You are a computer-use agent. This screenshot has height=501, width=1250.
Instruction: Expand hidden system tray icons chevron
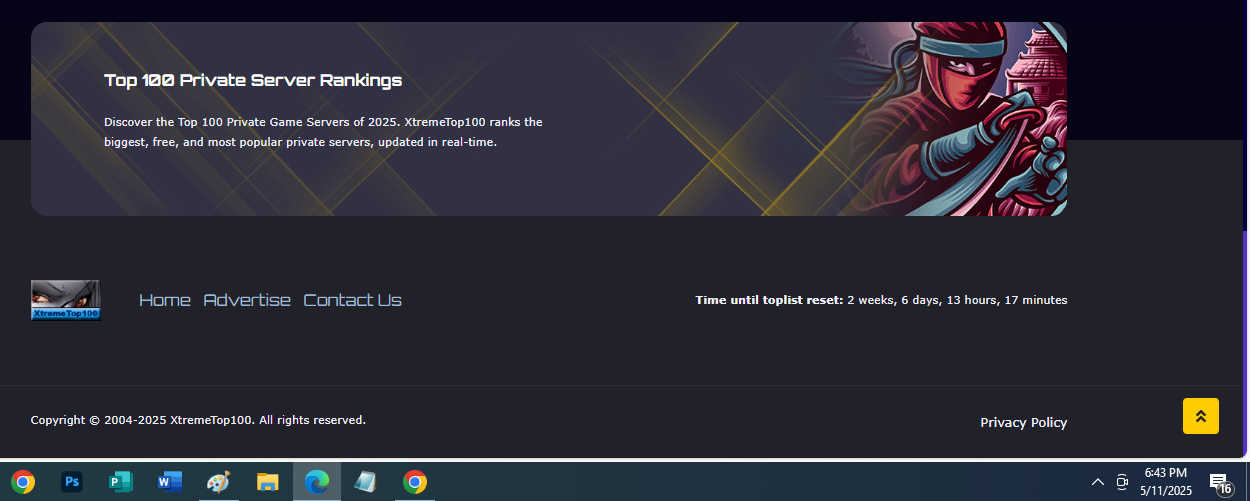(x=1098, y=482)
